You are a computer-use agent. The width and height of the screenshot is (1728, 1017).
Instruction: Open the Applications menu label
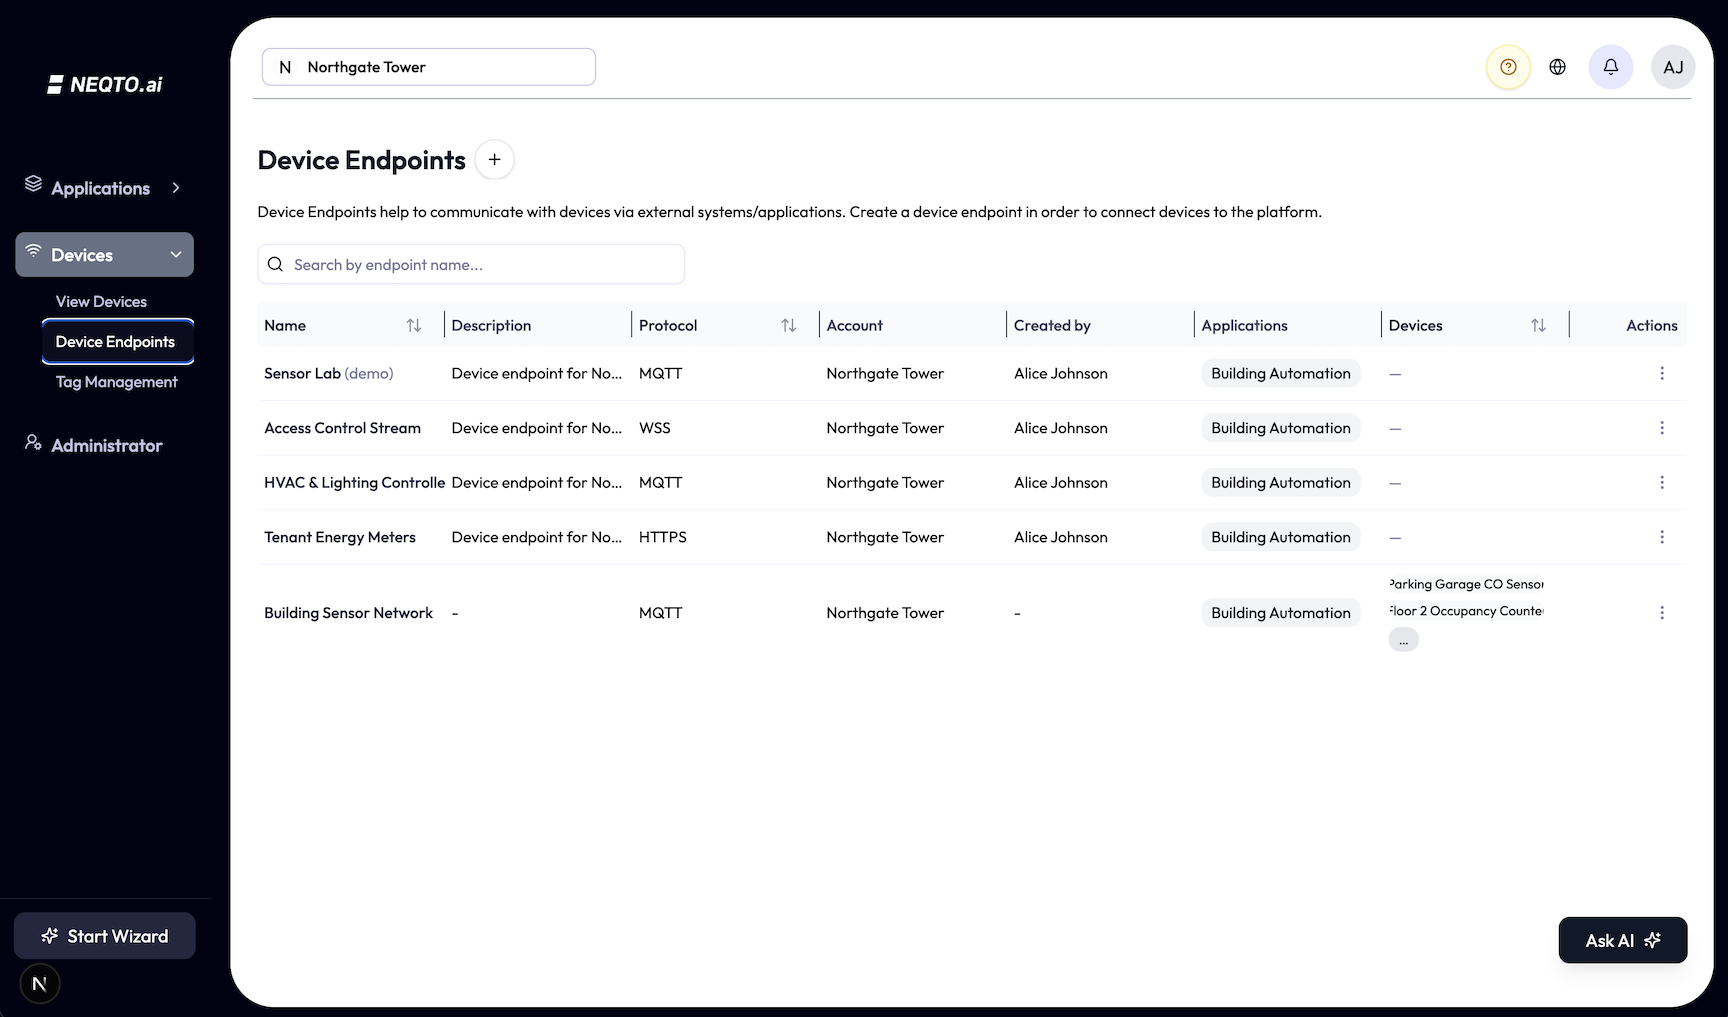pos(100,188)
